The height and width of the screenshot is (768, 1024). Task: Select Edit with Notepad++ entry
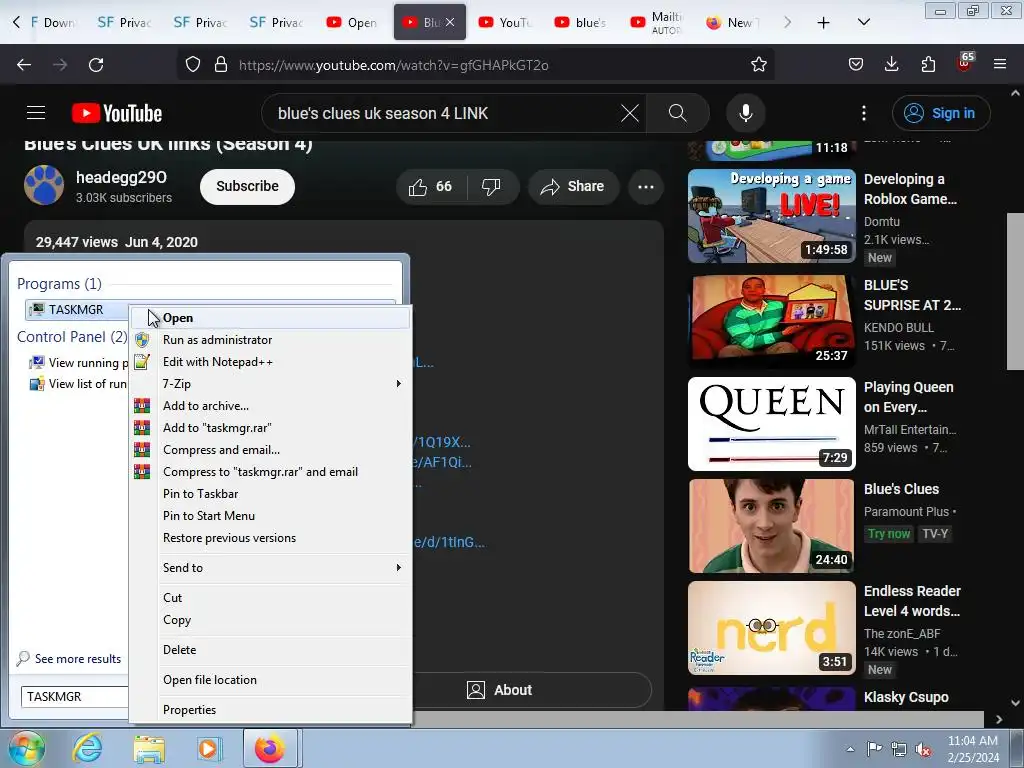tap(270, 362)
